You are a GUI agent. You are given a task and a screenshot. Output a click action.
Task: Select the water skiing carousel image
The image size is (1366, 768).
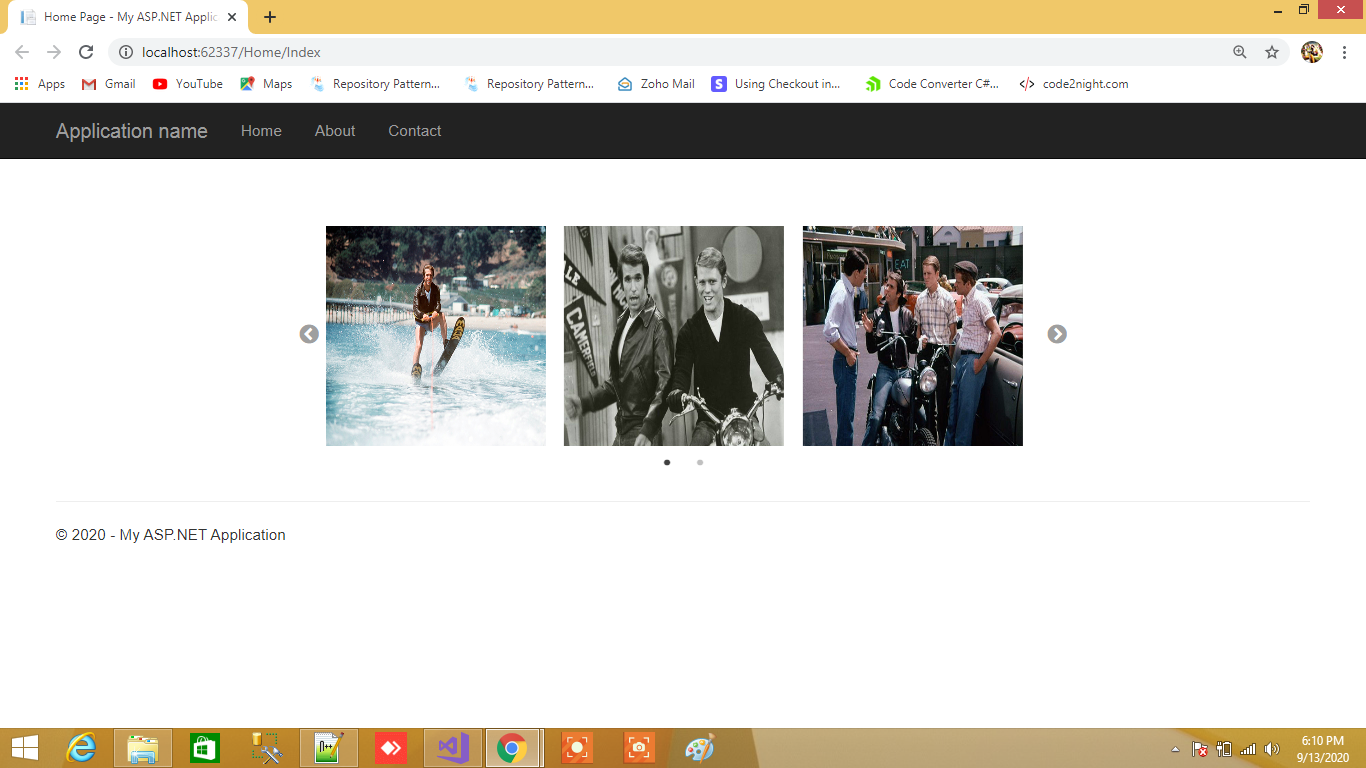pyautogui.click(x=436, y=336)
